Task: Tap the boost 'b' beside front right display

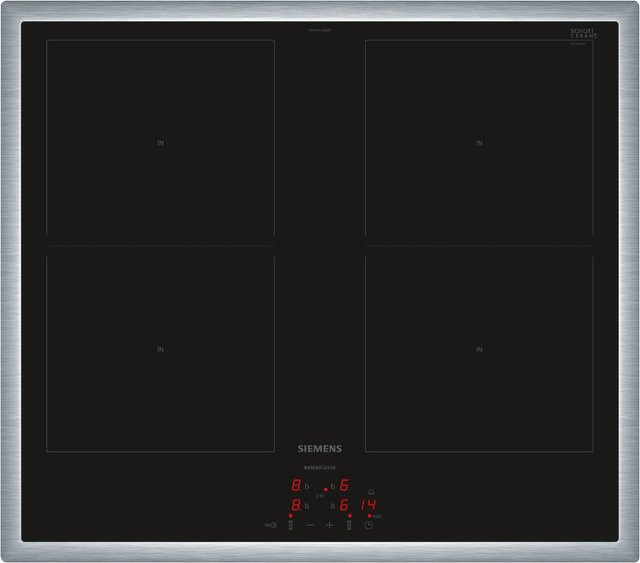Action: coord(333,506)
